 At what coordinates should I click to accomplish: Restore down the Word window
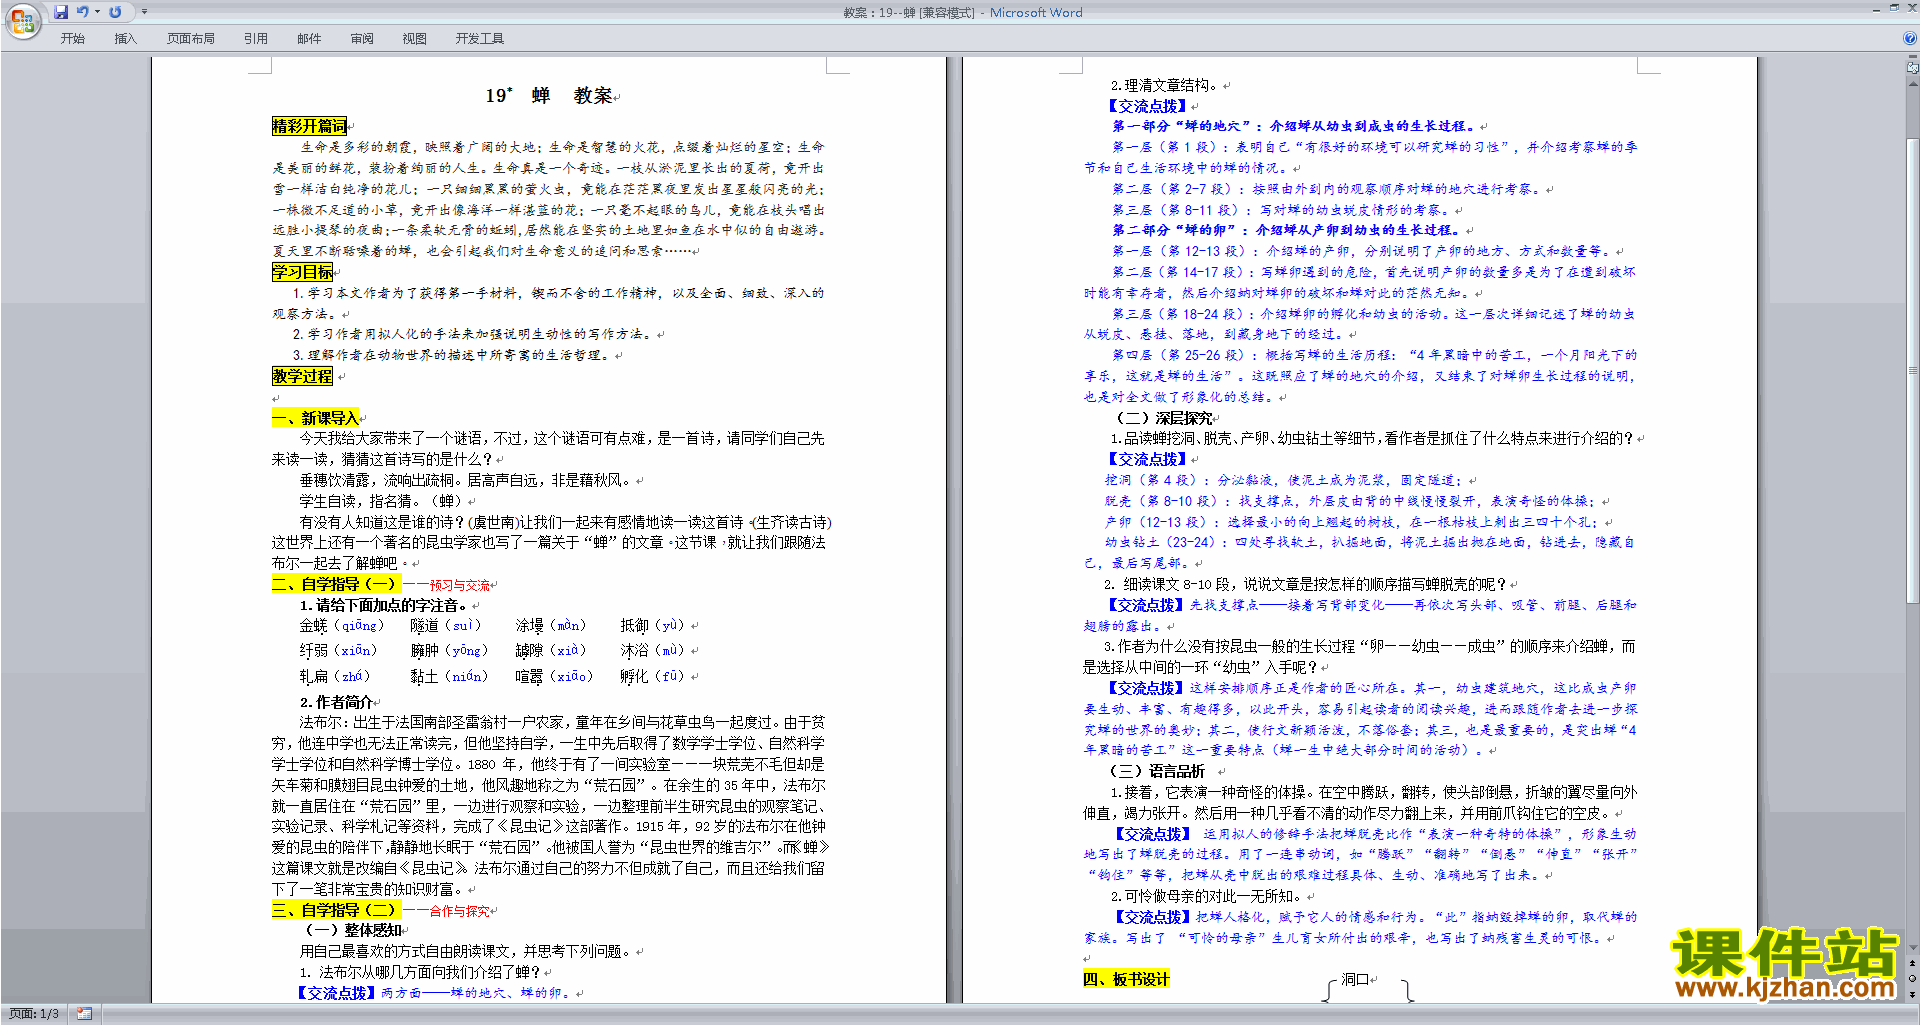(1894, 8)
